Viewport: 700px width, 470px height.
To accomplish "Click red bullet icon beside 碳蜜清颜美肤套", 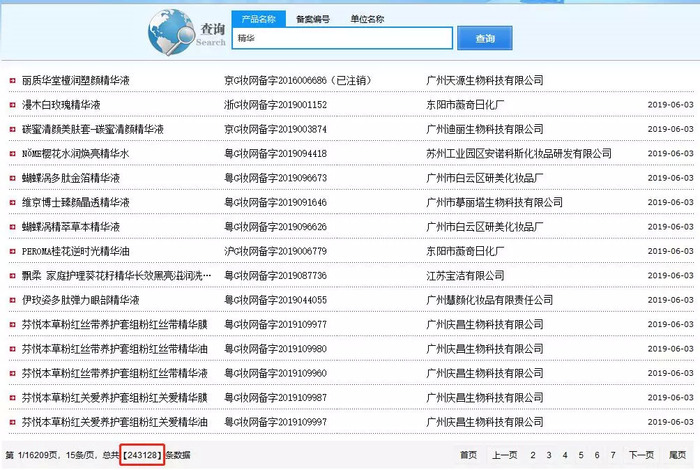I will click(12, 129).
